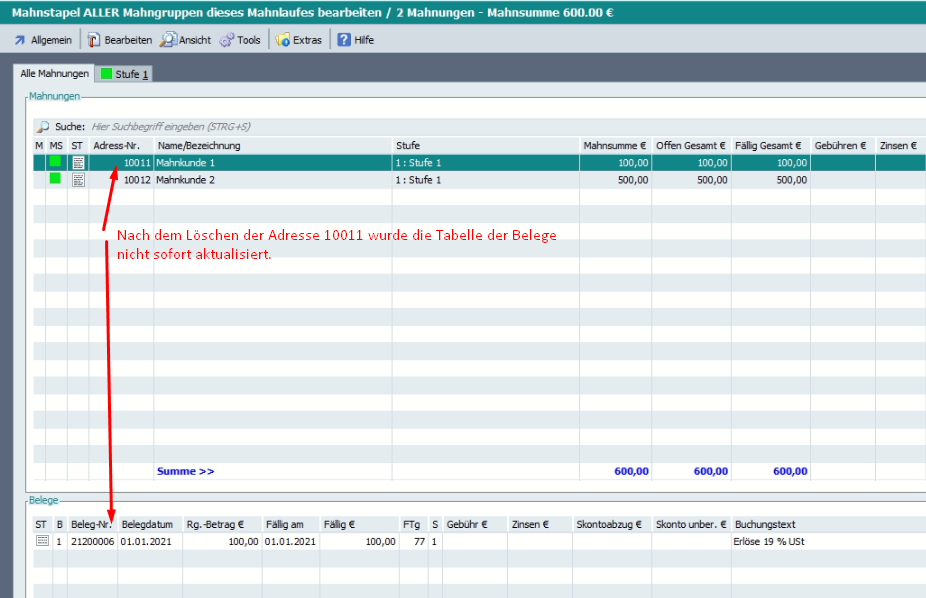Click the Hilfe question mark icon
The width and height of the screenshot is (926, 598).
(344, 40)
